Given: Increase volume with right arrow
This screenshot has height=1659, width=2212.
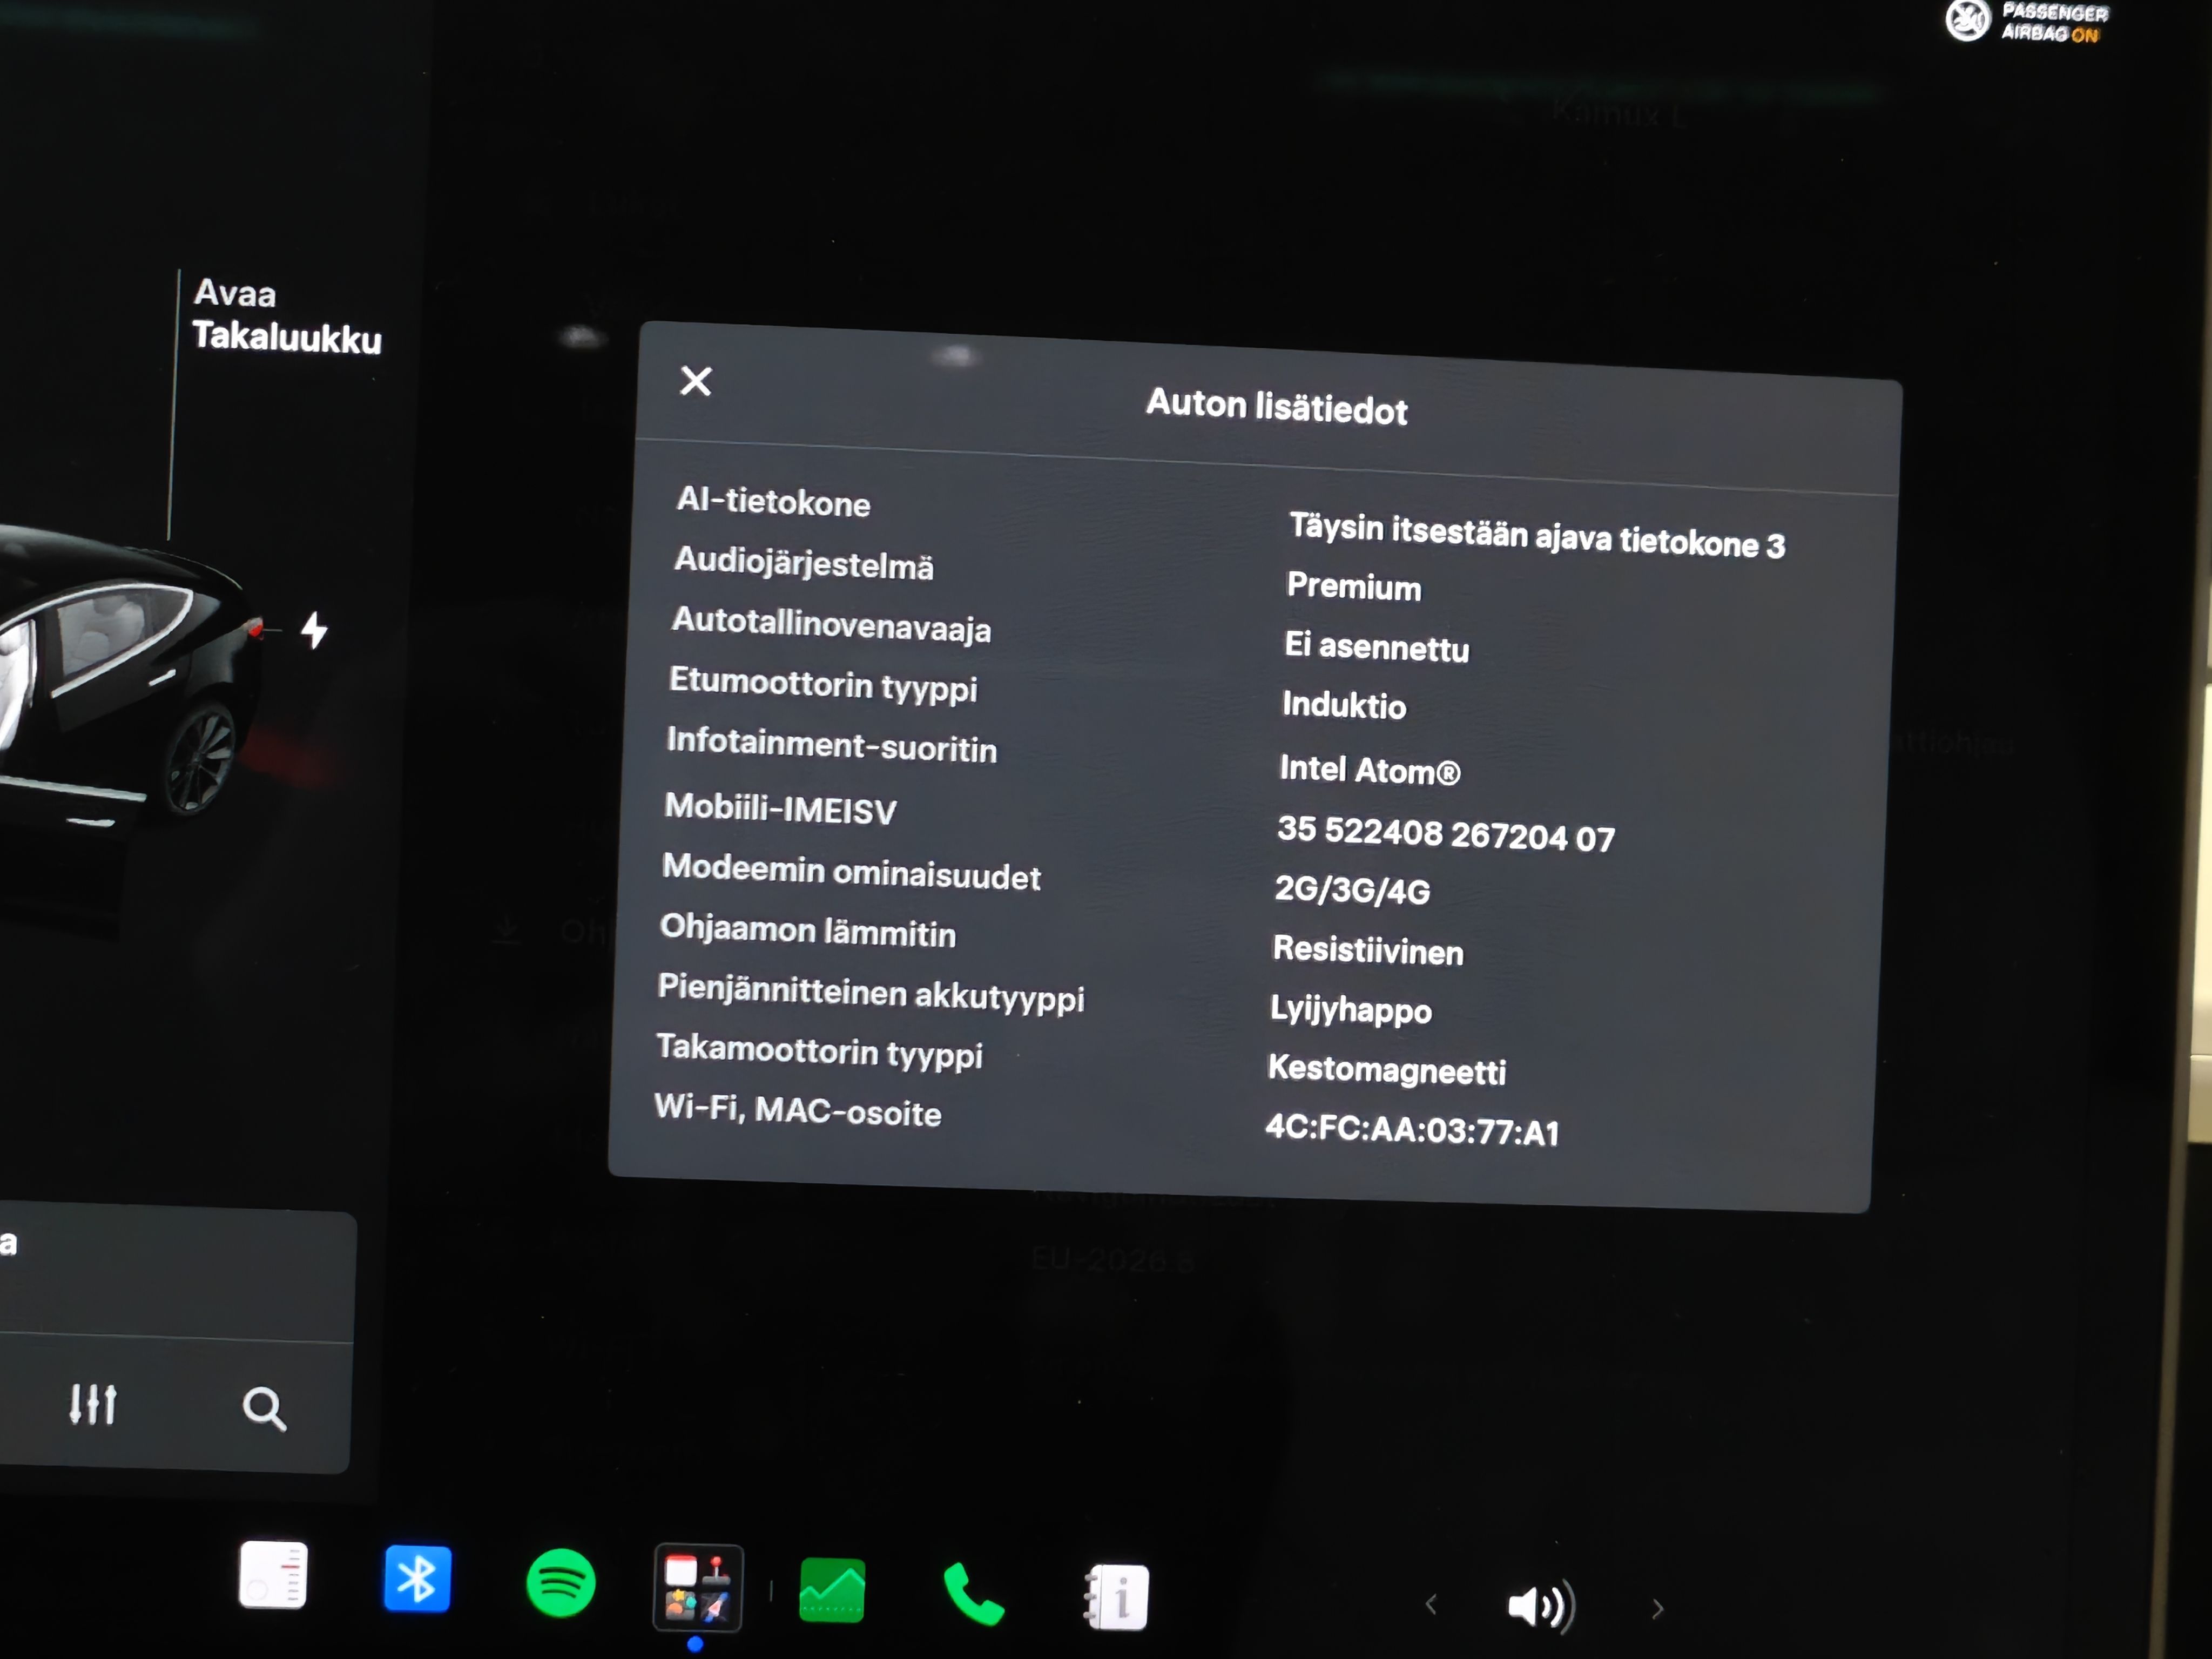Looking at the screenshot, I should [1657, 1608].
